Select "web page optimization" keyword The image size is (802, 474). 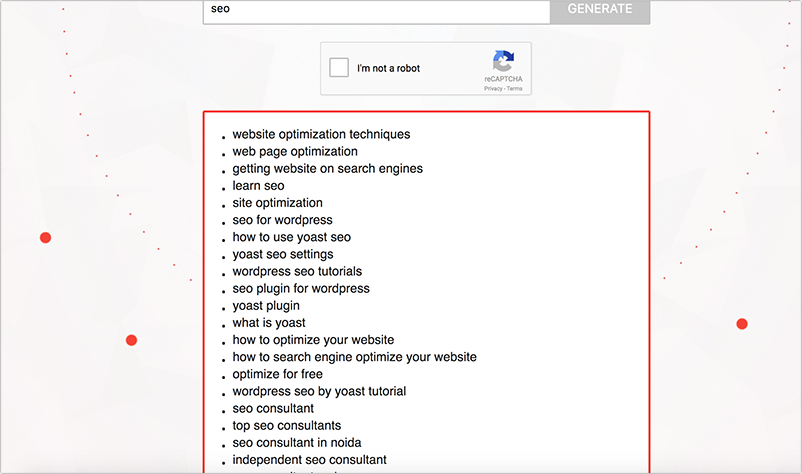[x=295, y=151]
